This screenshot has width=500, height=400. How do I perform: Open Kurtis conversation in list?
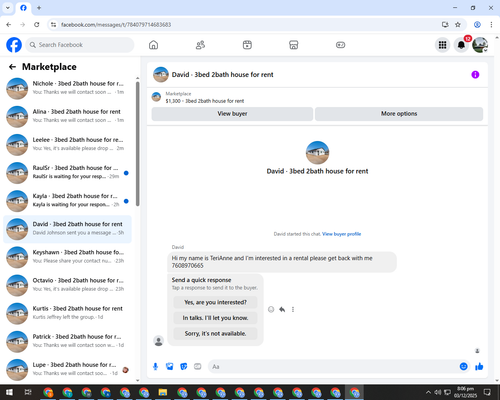point(67,313)
